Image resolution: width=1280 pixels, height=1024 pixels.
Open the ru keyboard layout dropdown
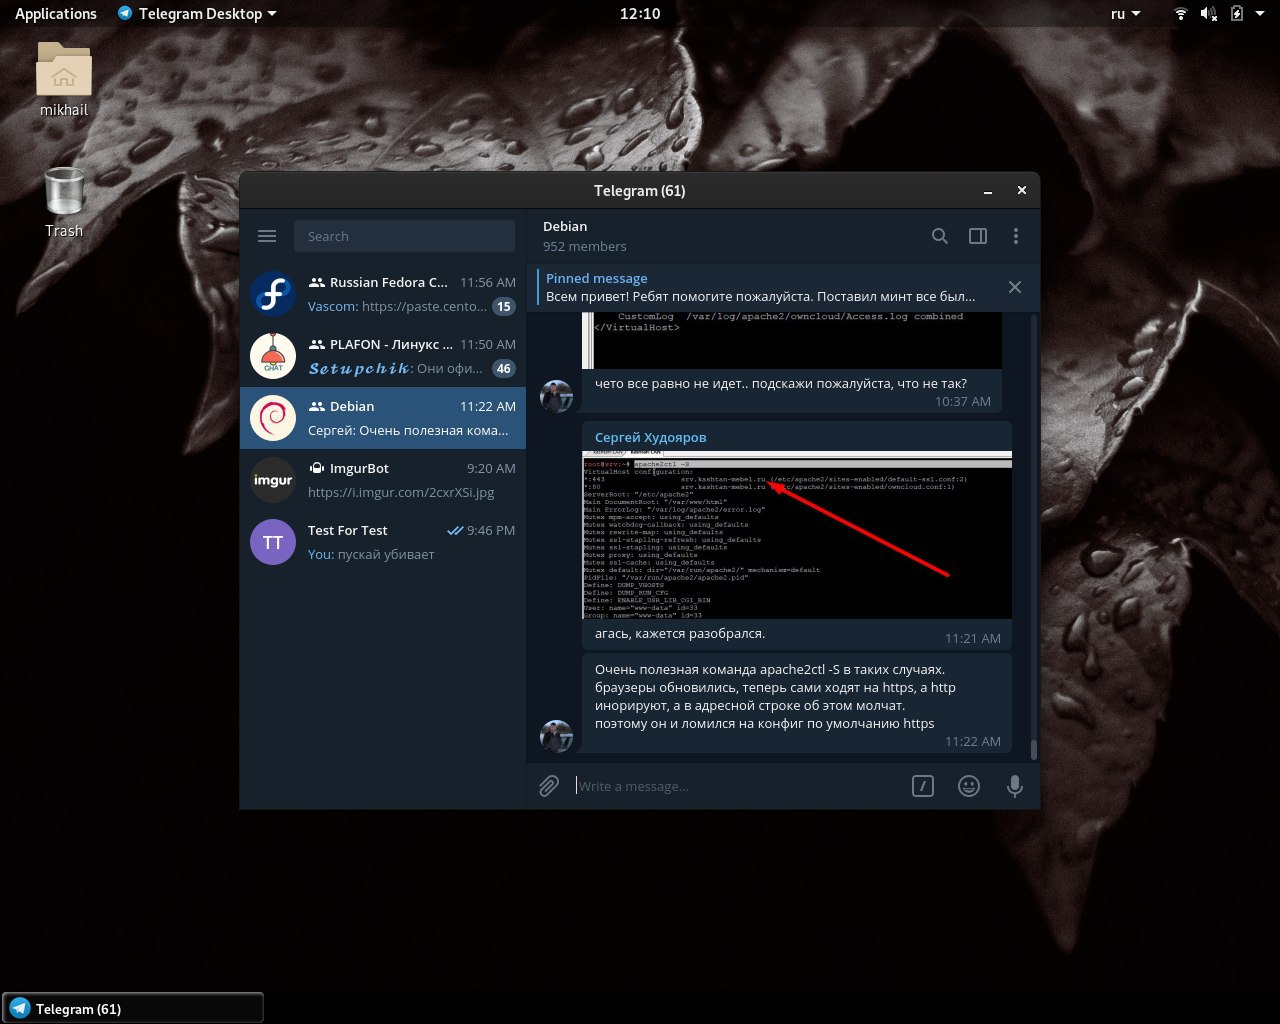[1125, 14]
